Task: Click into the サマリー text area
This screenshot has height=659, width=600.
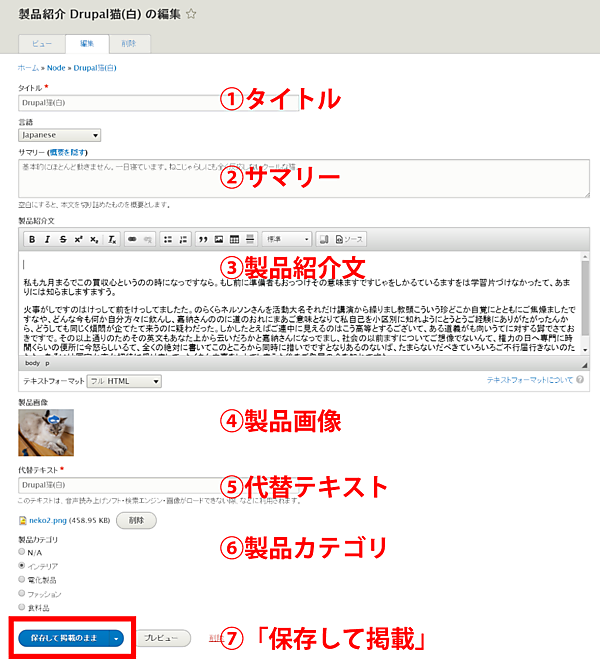Action: click(304, 178)
